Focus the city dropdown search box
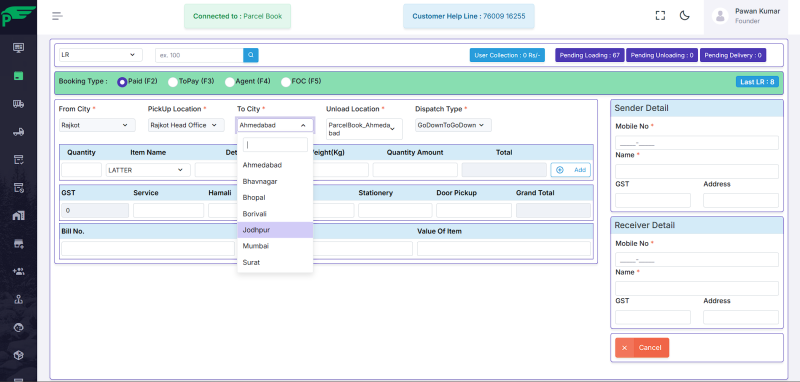Viewport: 800px width, 382px height. [275, 145]
